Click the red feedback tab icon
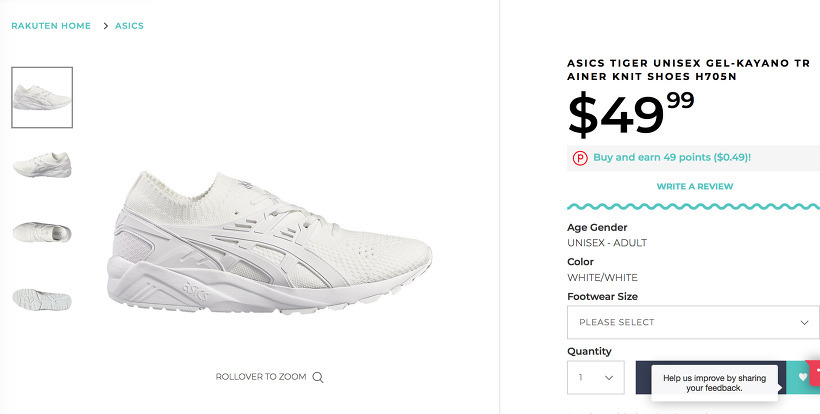 pos(816,372)
